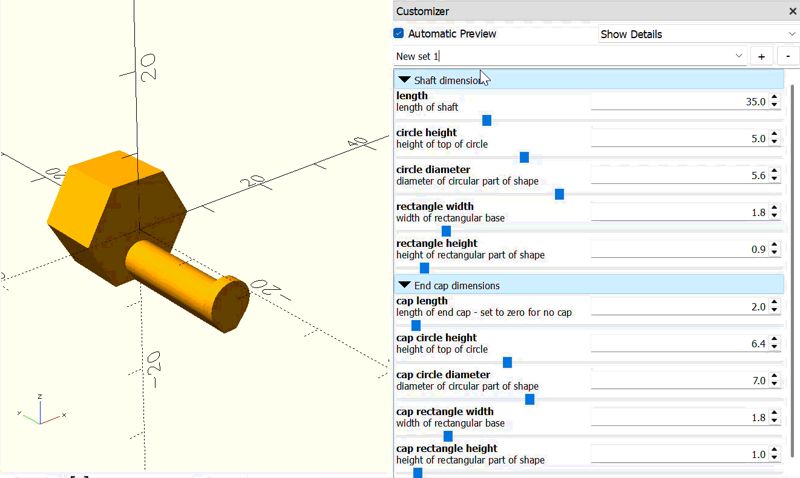Click the rectangle width slider handle
Viewport: 800px width, 478px height.
[446, 231]
